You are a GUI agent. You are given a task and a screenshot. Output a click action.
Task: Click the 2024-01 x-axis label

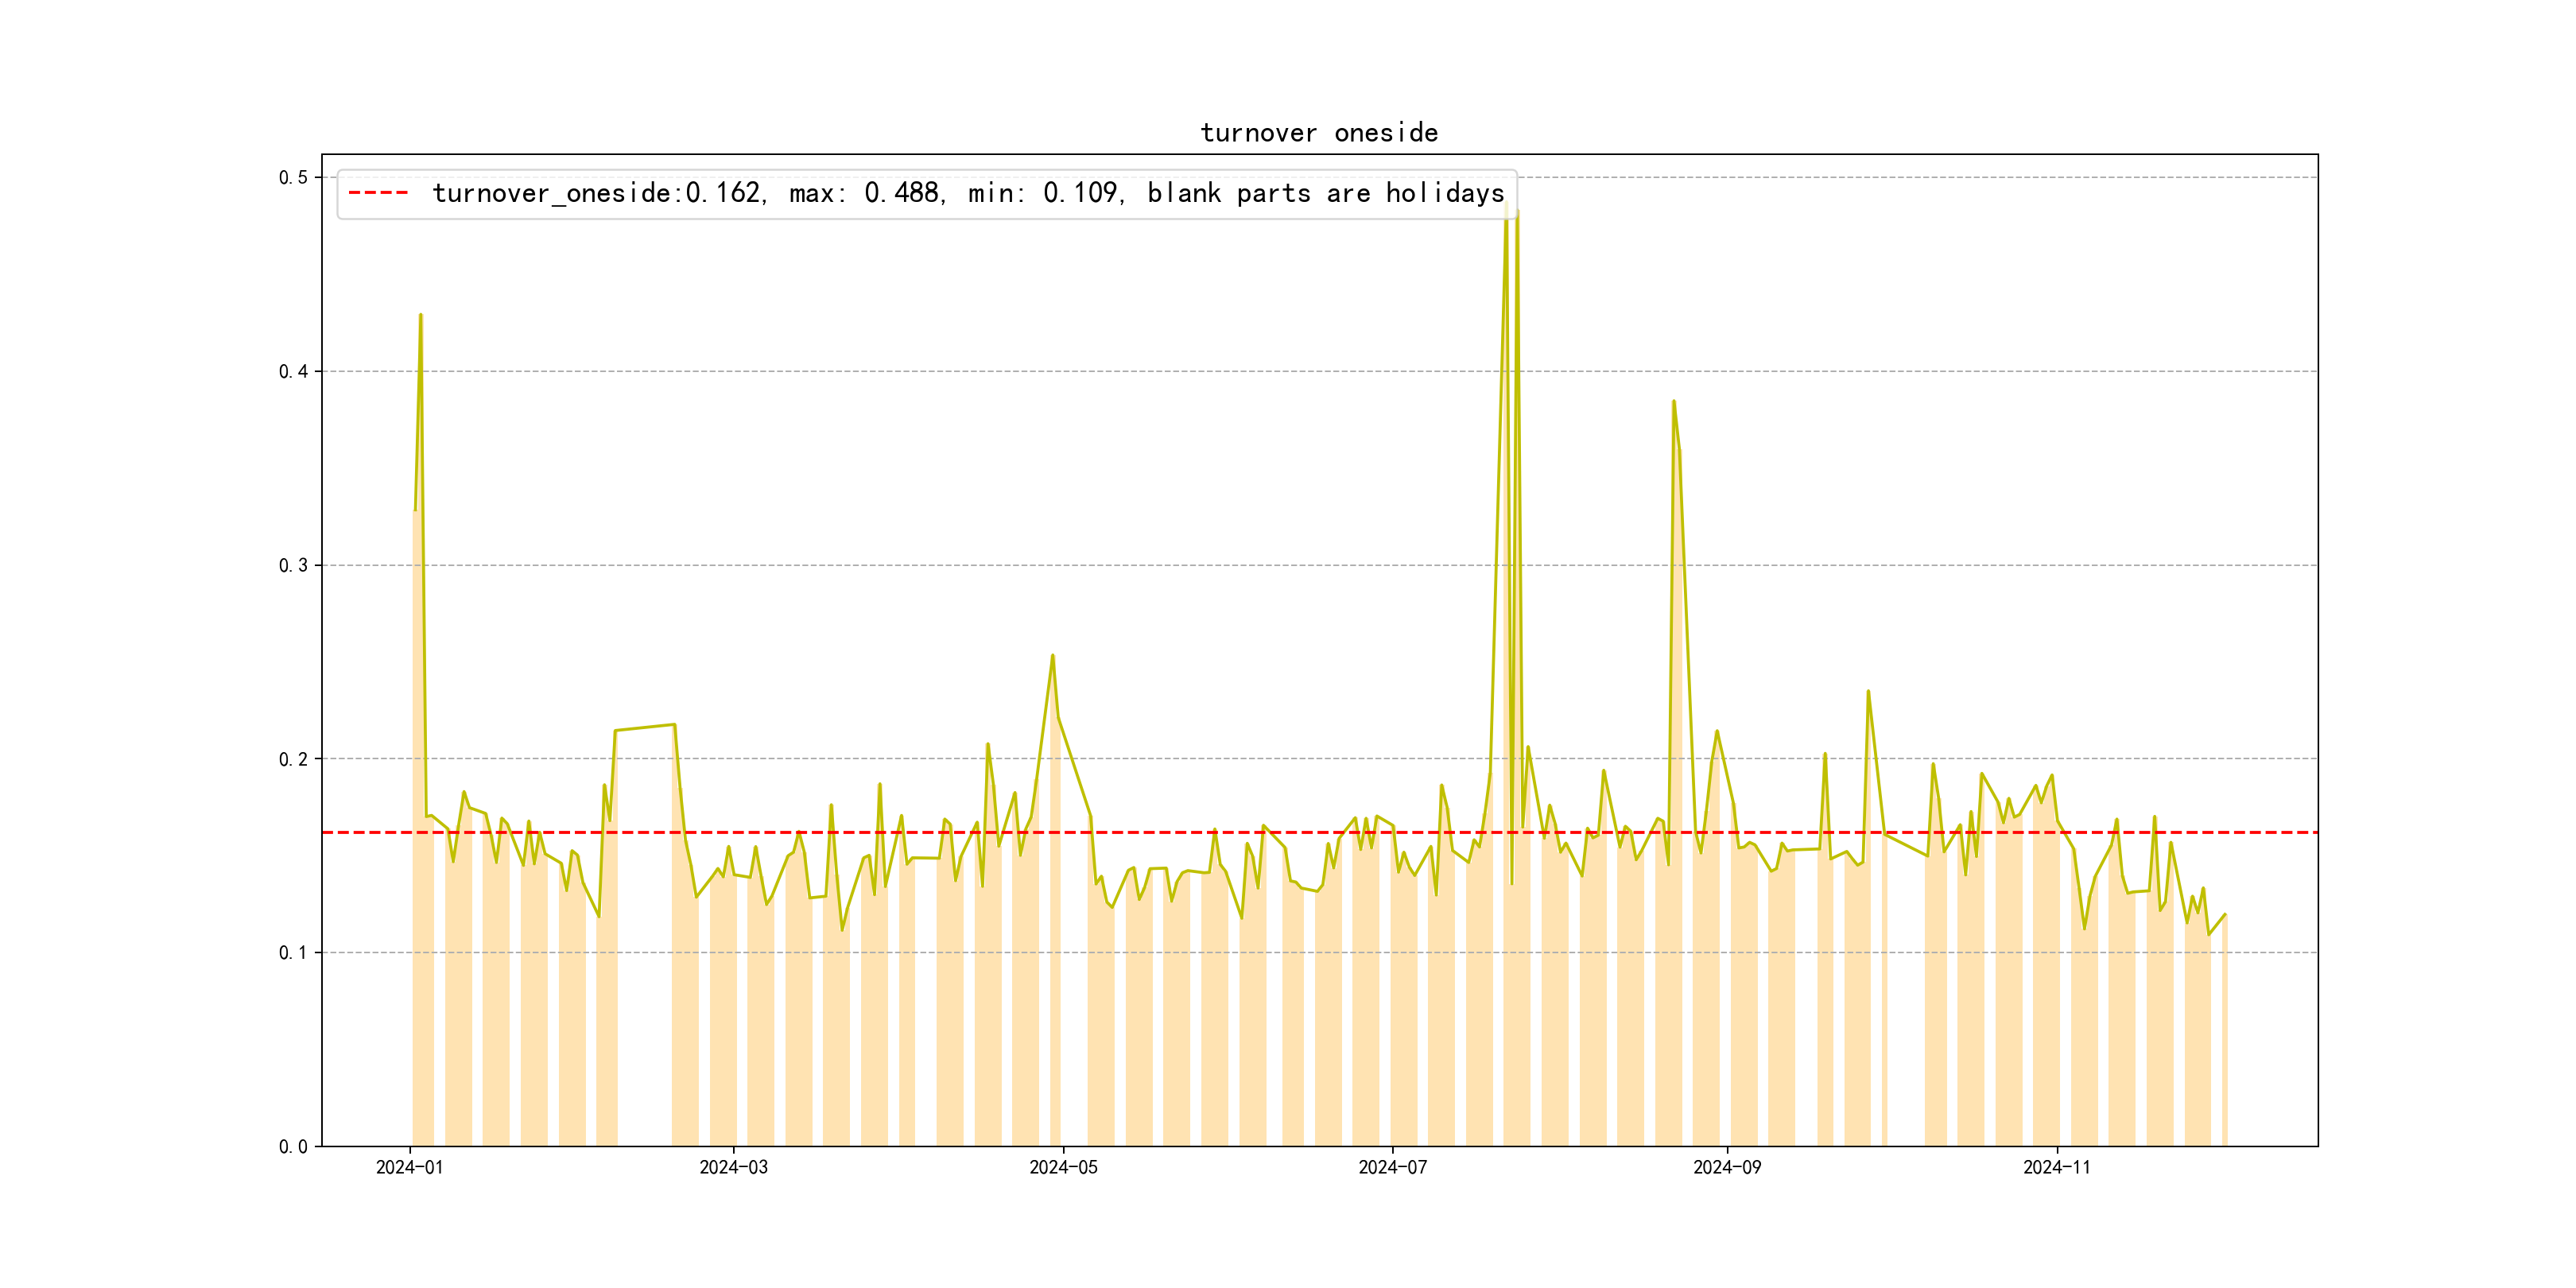point(409,1167)
